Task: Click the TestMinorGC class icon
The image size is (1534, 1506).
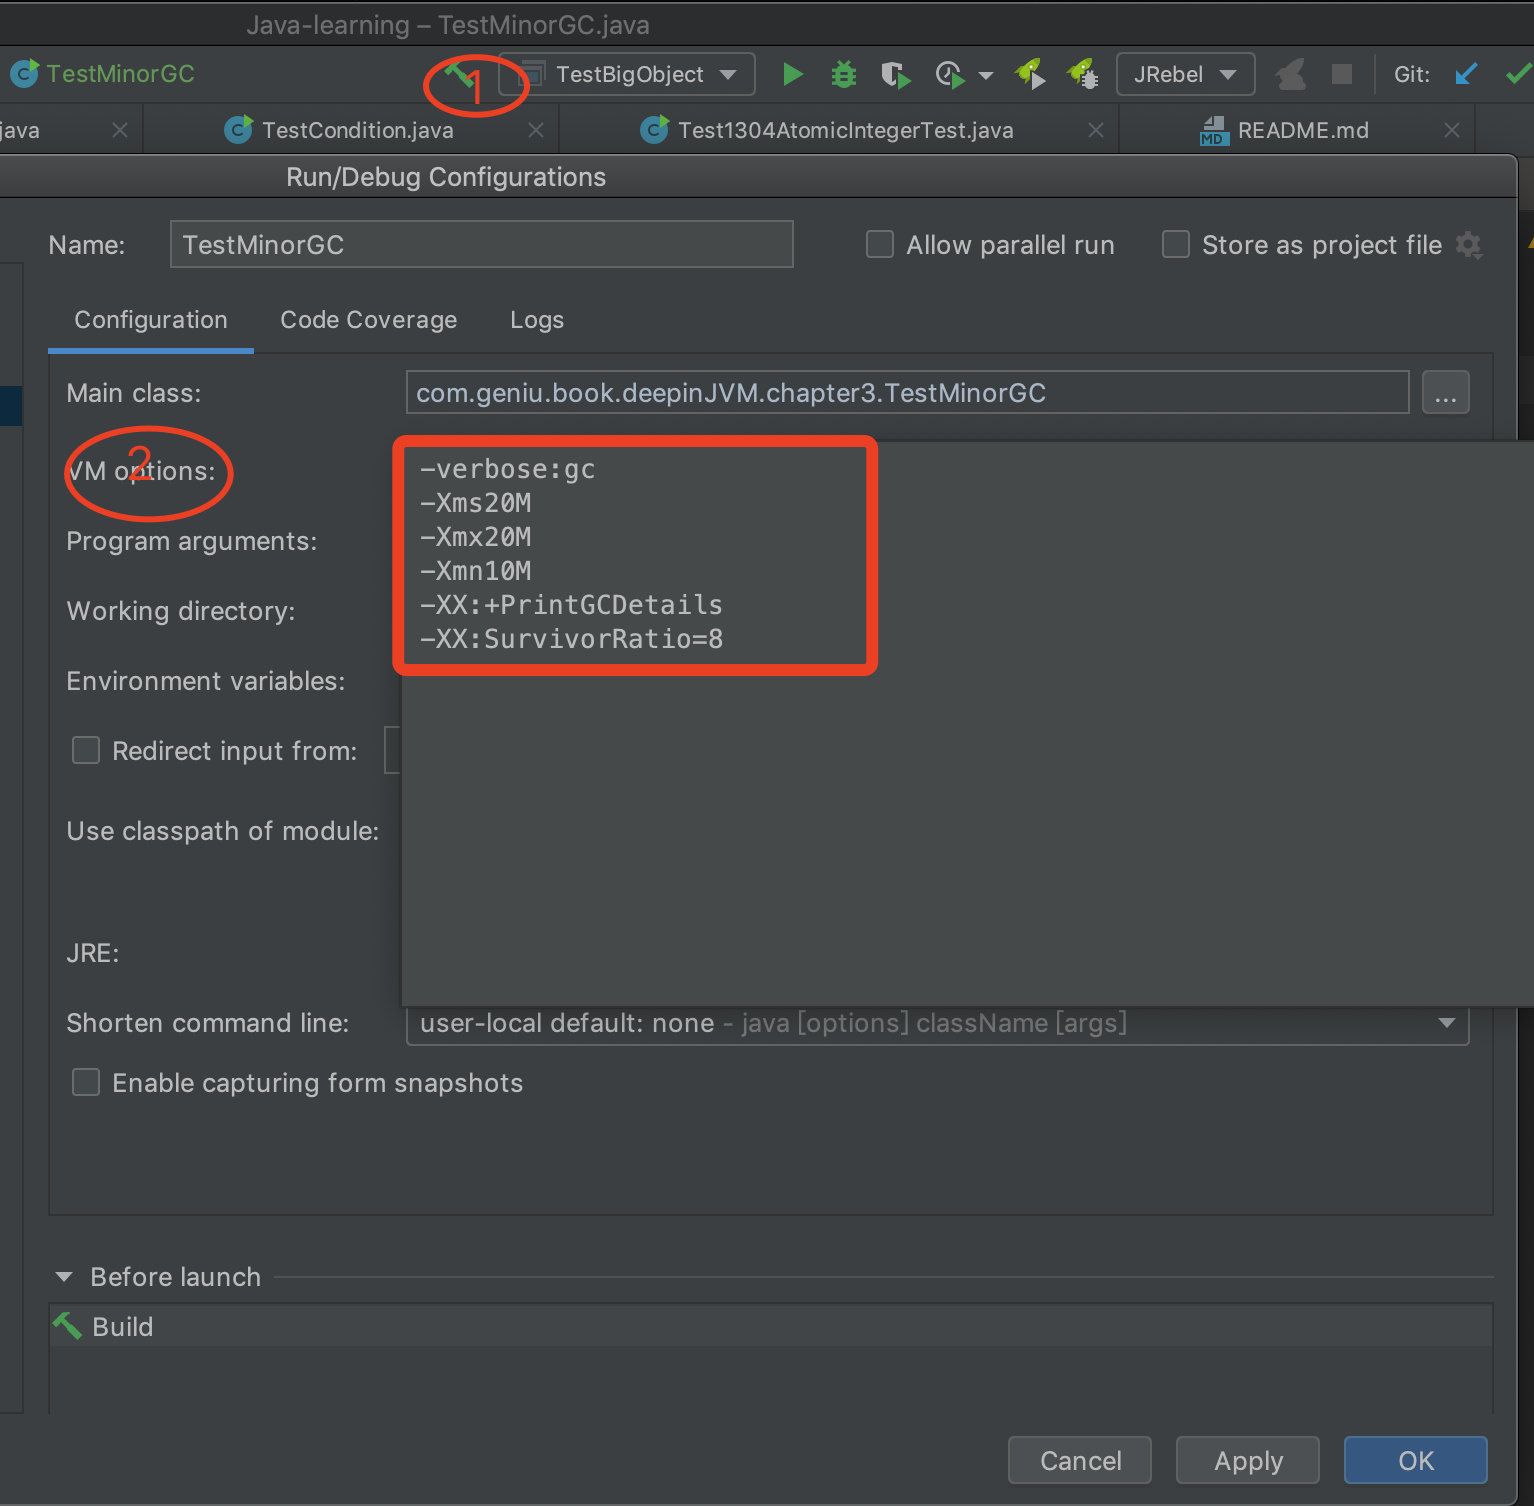Action: click(24, 74)
